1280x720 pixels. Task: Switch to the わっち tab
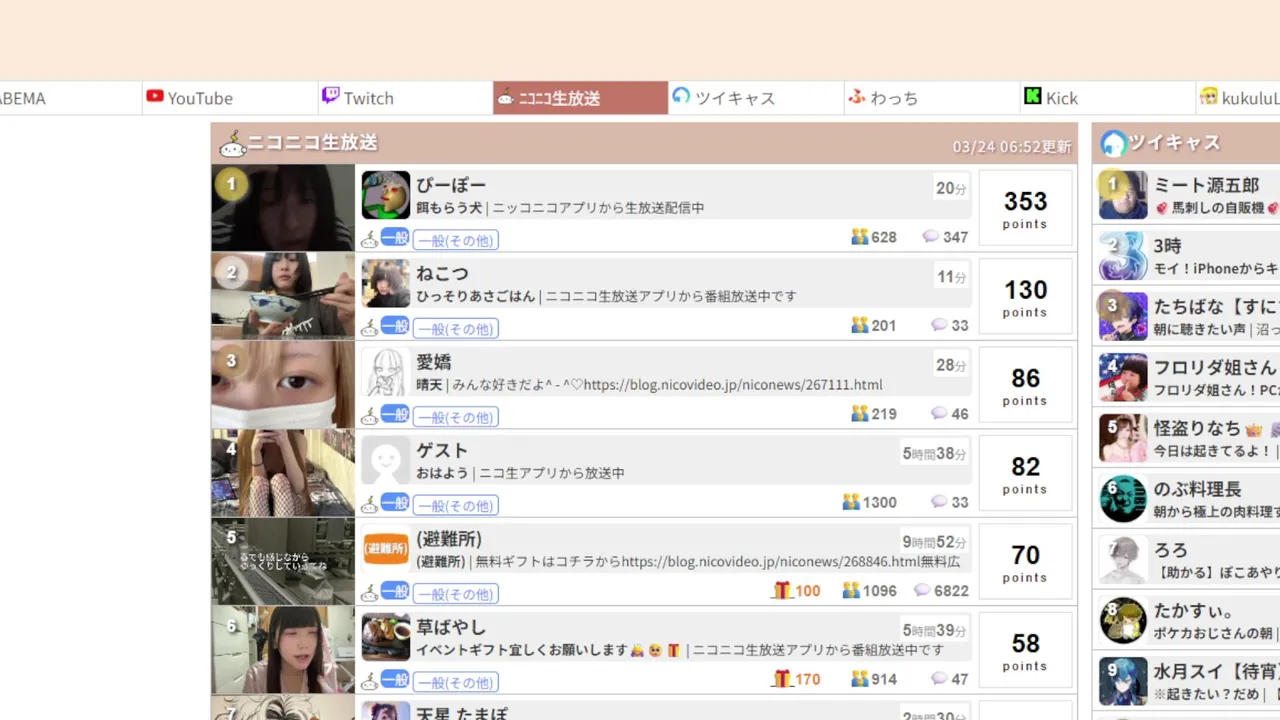[932, 98]
